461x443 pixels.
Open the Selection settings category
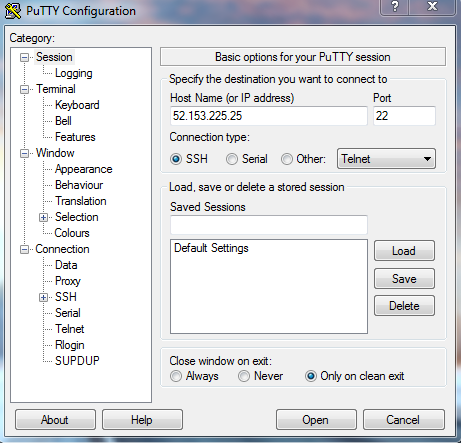(76, 217)
